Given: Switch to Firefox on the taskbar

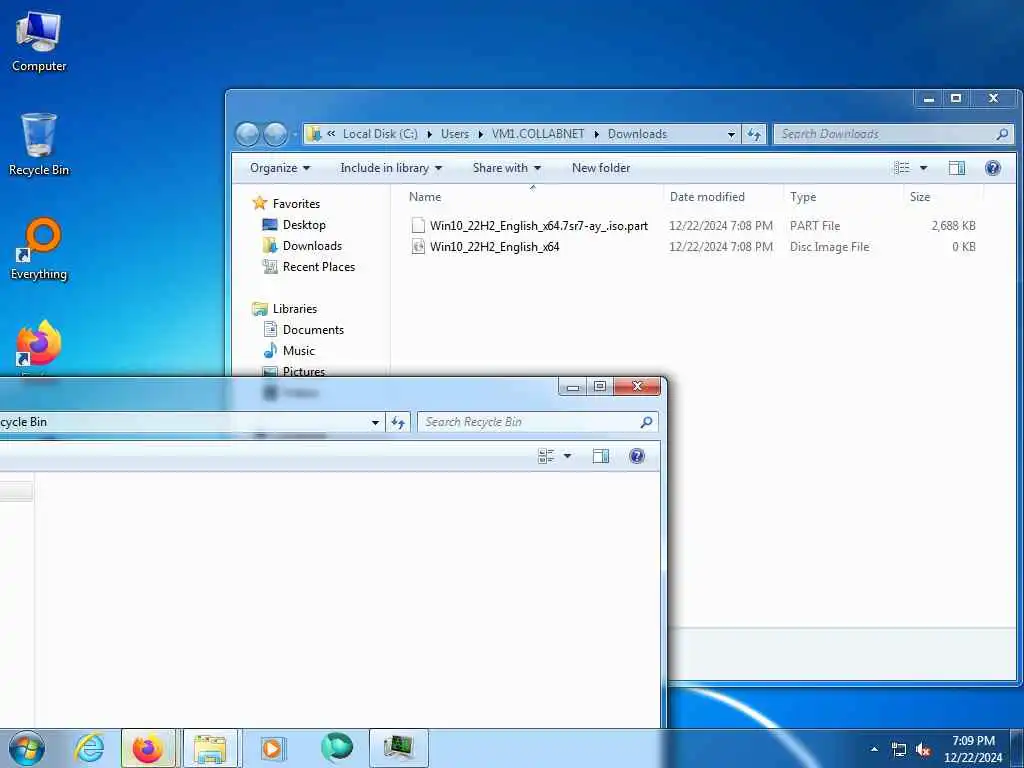Looking at the screenshot, I should tap(148, 748).
